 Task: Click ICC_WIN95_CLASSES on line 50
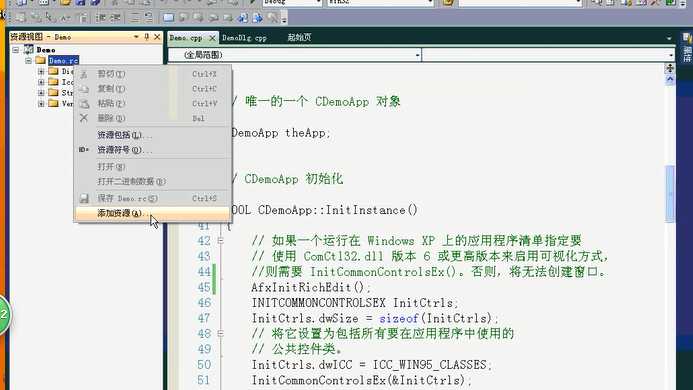pyautogui.click(x=430, y=365)
